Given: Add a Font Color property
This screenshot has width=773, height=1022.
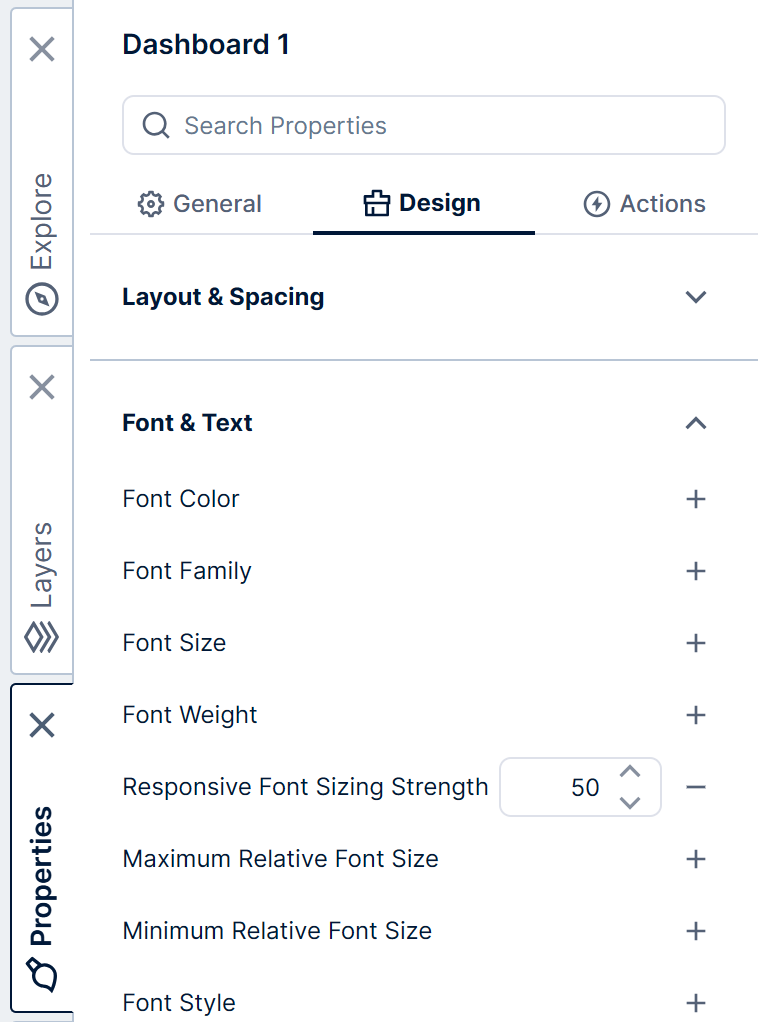Looking at the screenshot, I should point(696,499).
